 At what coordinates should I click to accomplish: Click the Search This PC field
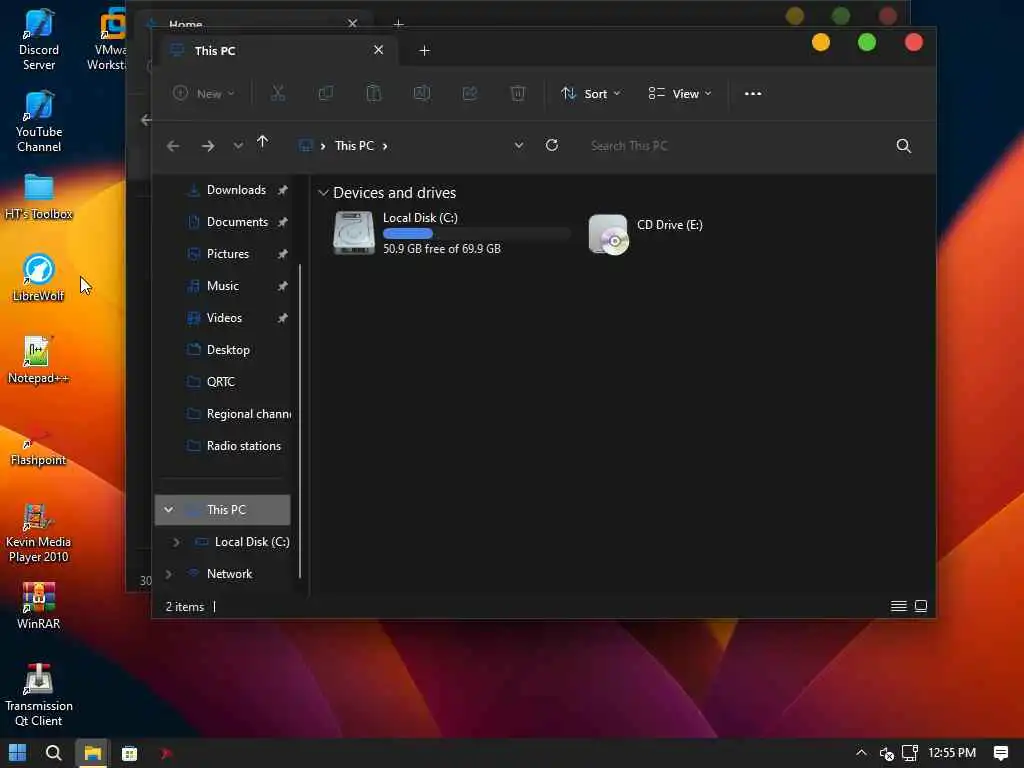(x=737, y=146)
